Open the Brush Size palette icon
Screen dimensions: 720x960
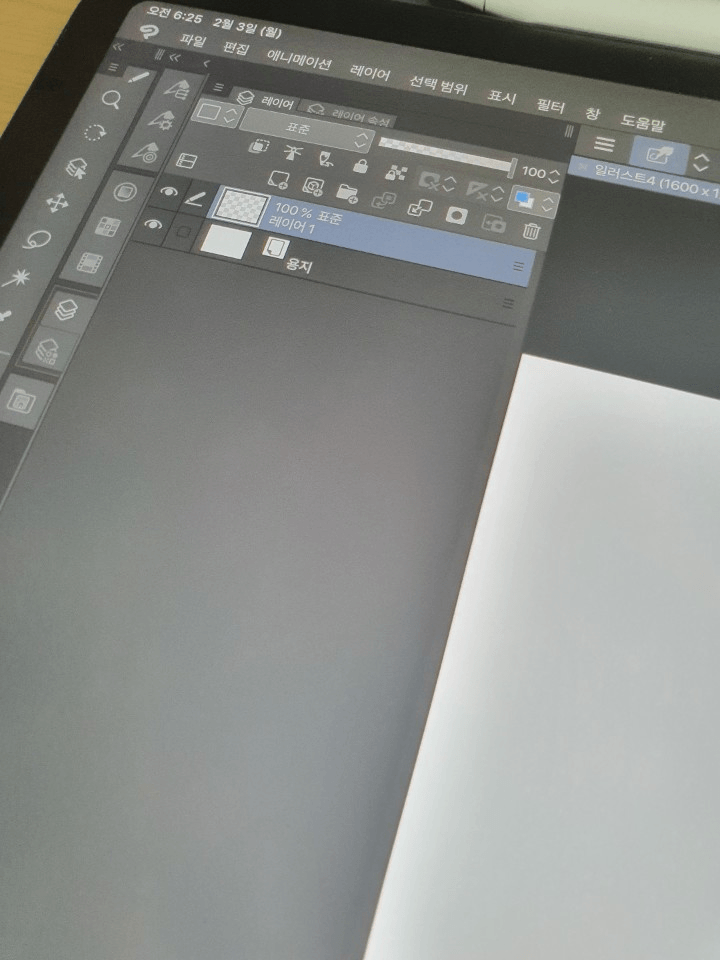point(144,151)
